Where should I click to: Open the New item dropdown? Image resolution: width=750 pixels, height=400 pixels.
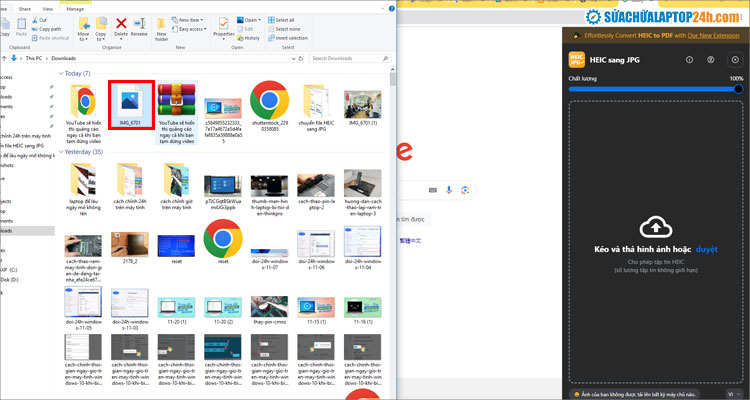[x=187, y=19]
